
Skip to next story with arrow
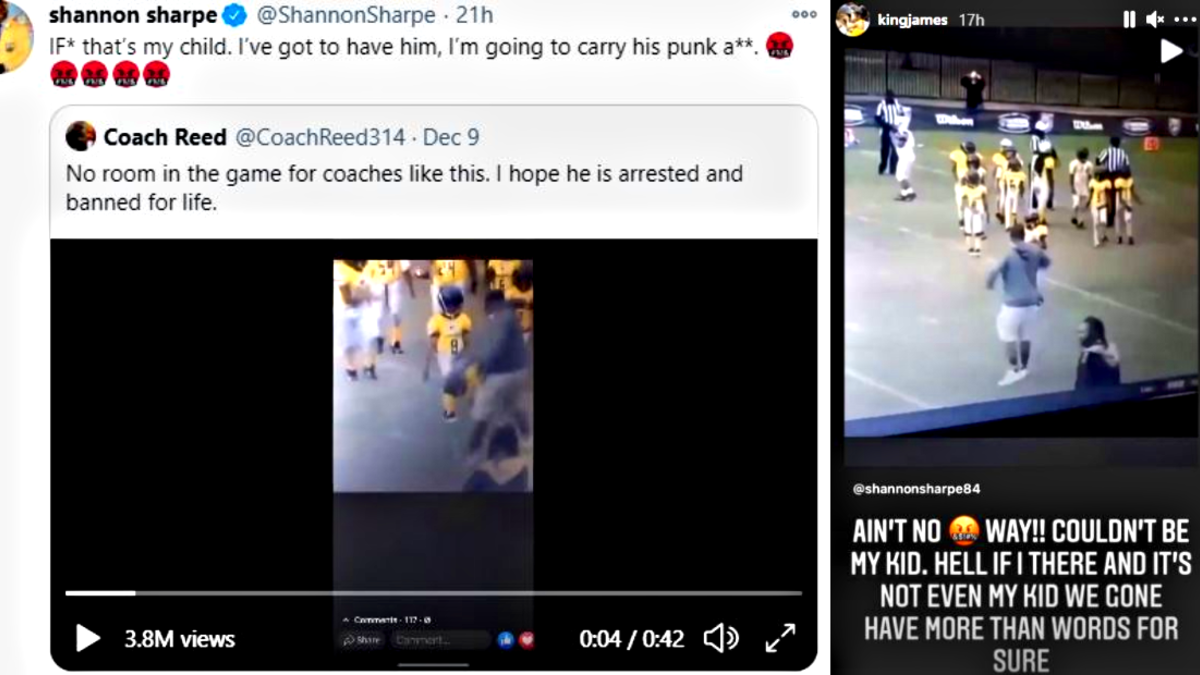(x=1171, y=50)
